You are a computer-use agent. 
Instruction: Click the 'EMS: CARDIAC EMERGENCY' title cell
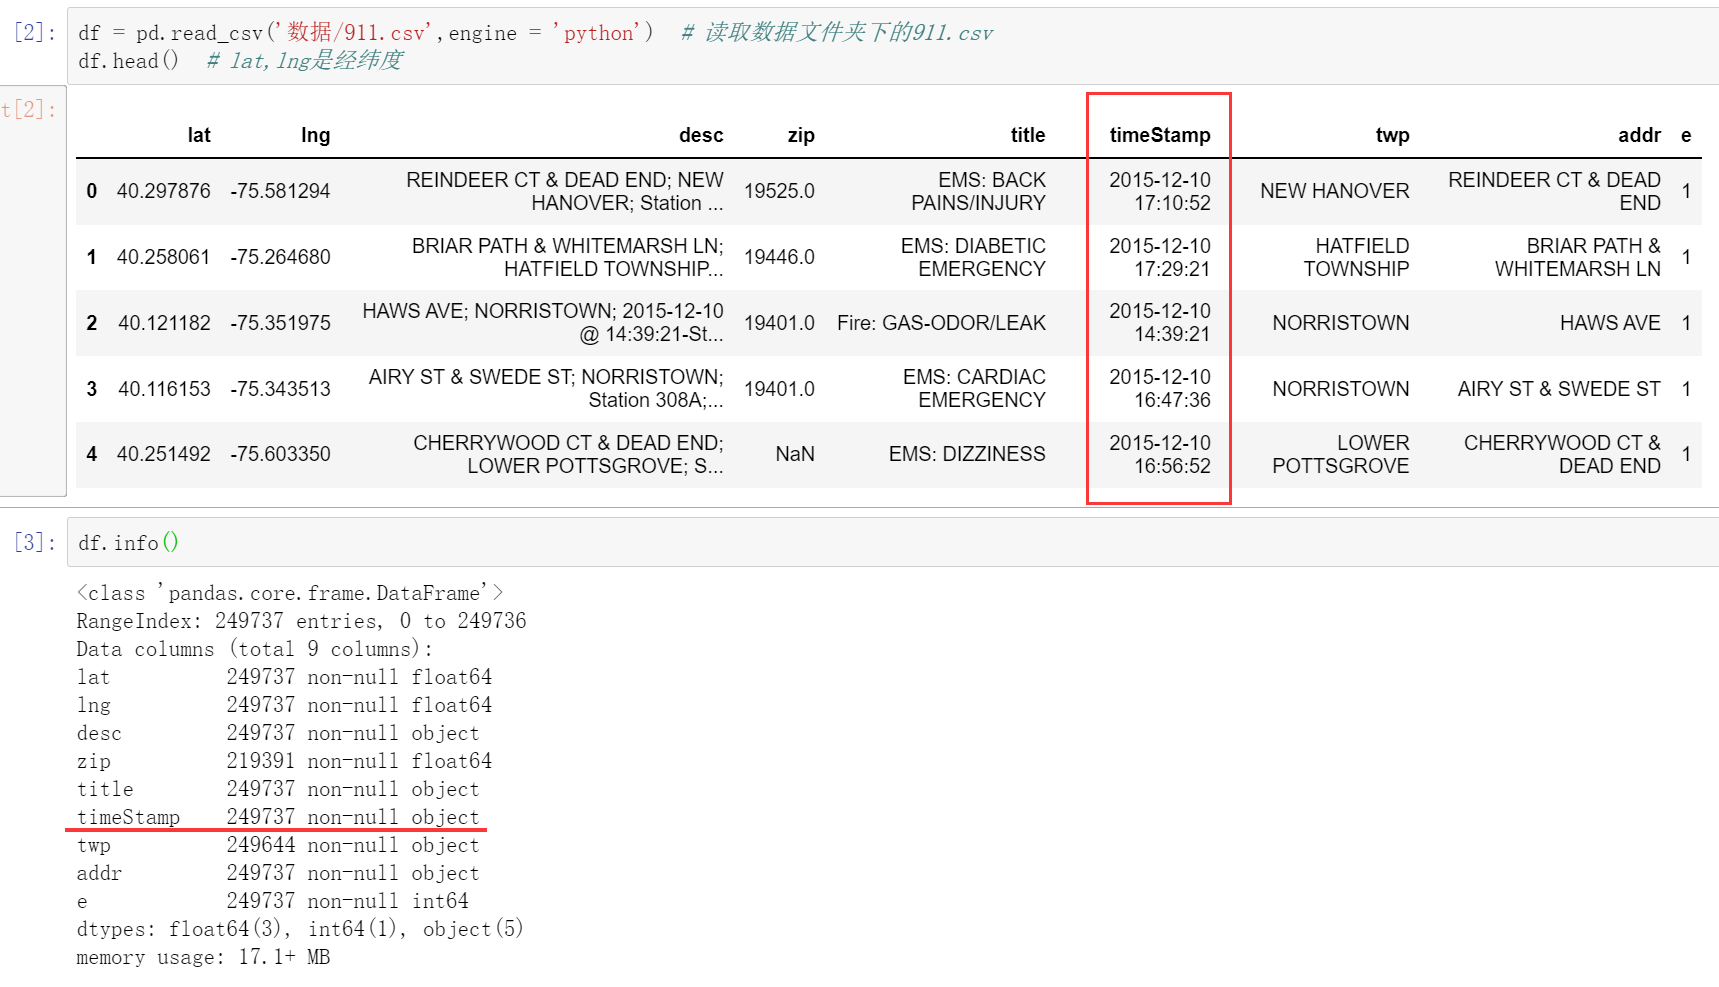pyautogui.click(x=974, y=388)
